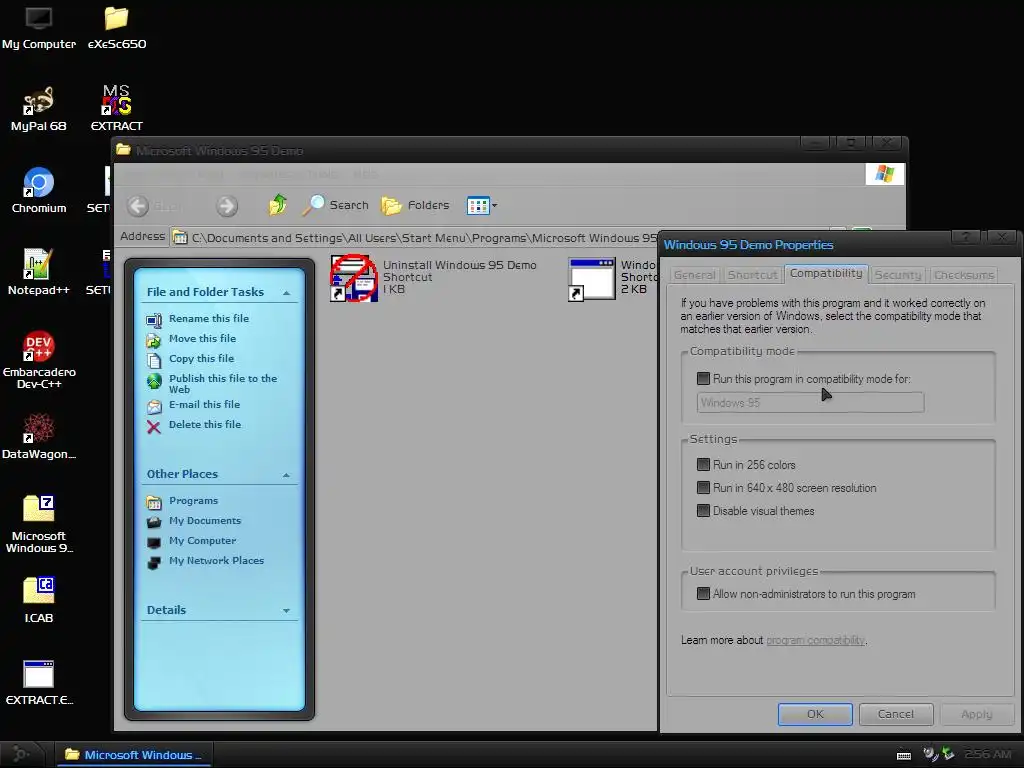Select the partially hidden Windows 95 Demo shortcut
1024x768 pixels.
pyautogui.click(x=592, y=279)
